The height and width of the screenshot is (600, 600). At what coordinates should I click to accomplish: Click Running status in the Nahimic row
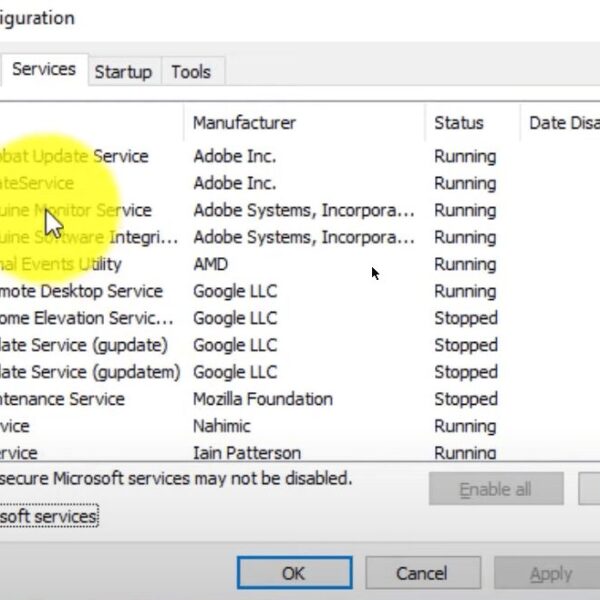465,426
